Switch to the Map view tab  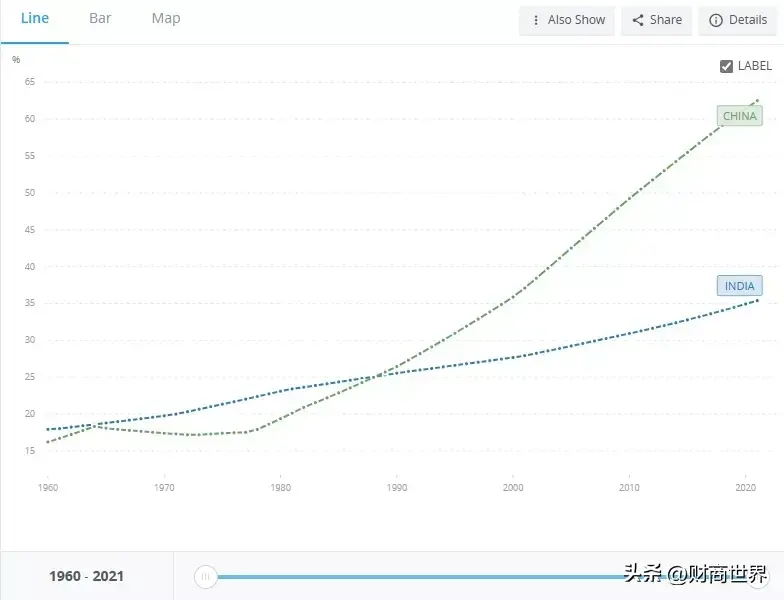tap(166, 19)
